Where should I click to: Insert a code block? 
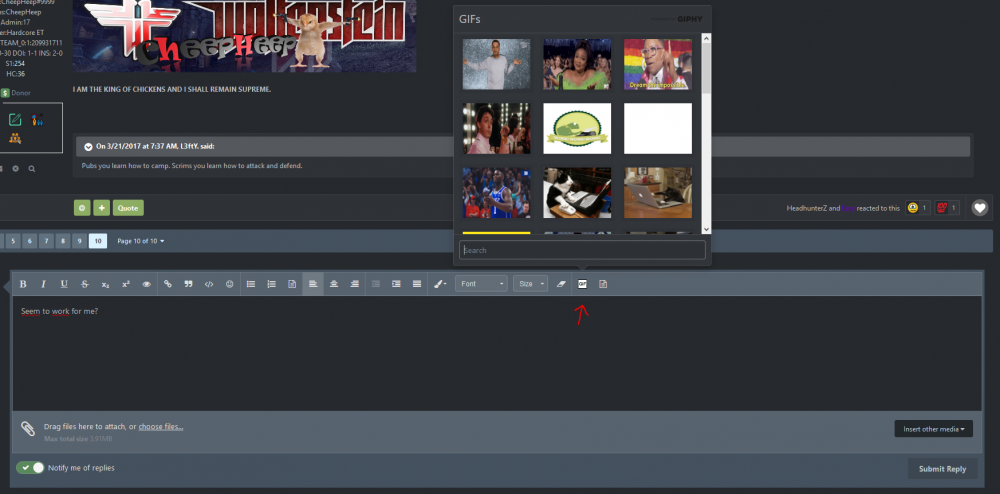click(x=209, y=284)
